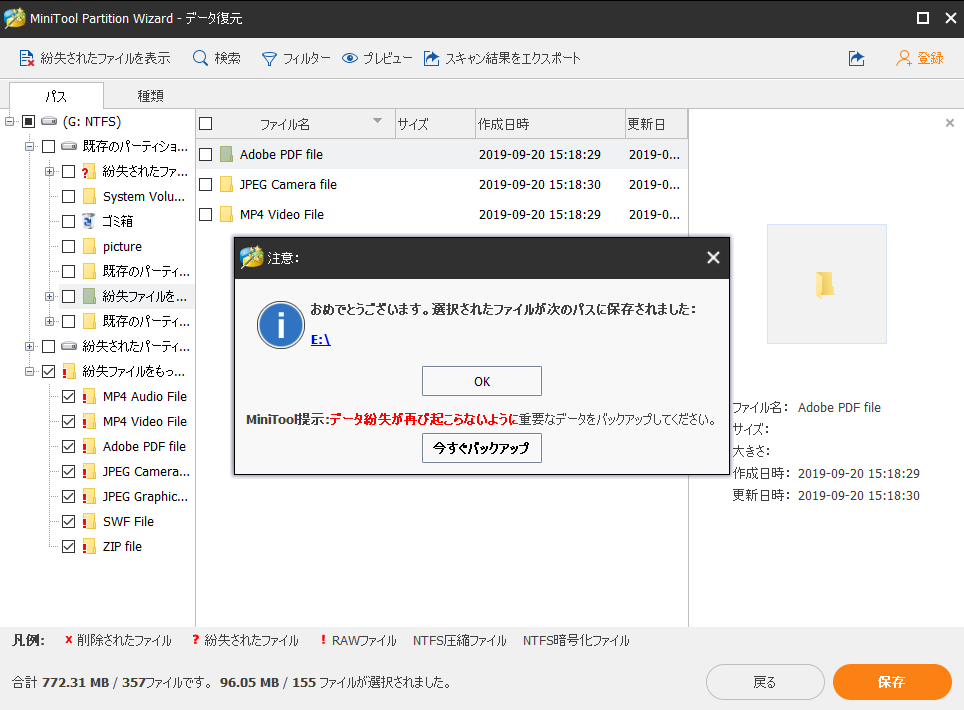
Task: Click the lost partition (紛失されたパーティ...) drive icon
Action: 69,346
